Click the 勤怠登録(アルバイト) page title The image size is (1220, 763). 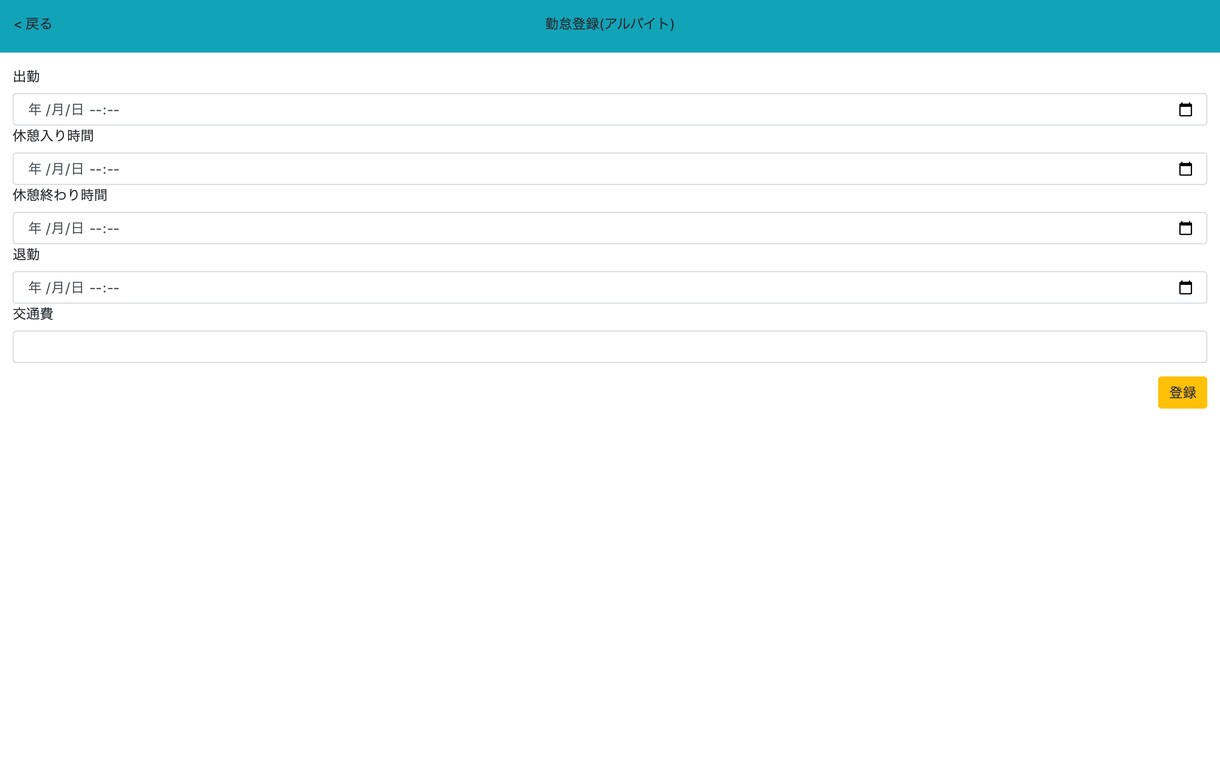click(610, 24)
